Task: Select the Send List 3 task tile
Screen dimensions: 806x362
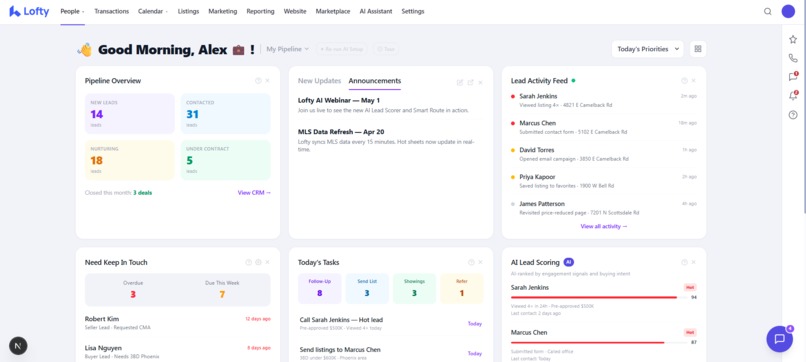Action: 367,288
